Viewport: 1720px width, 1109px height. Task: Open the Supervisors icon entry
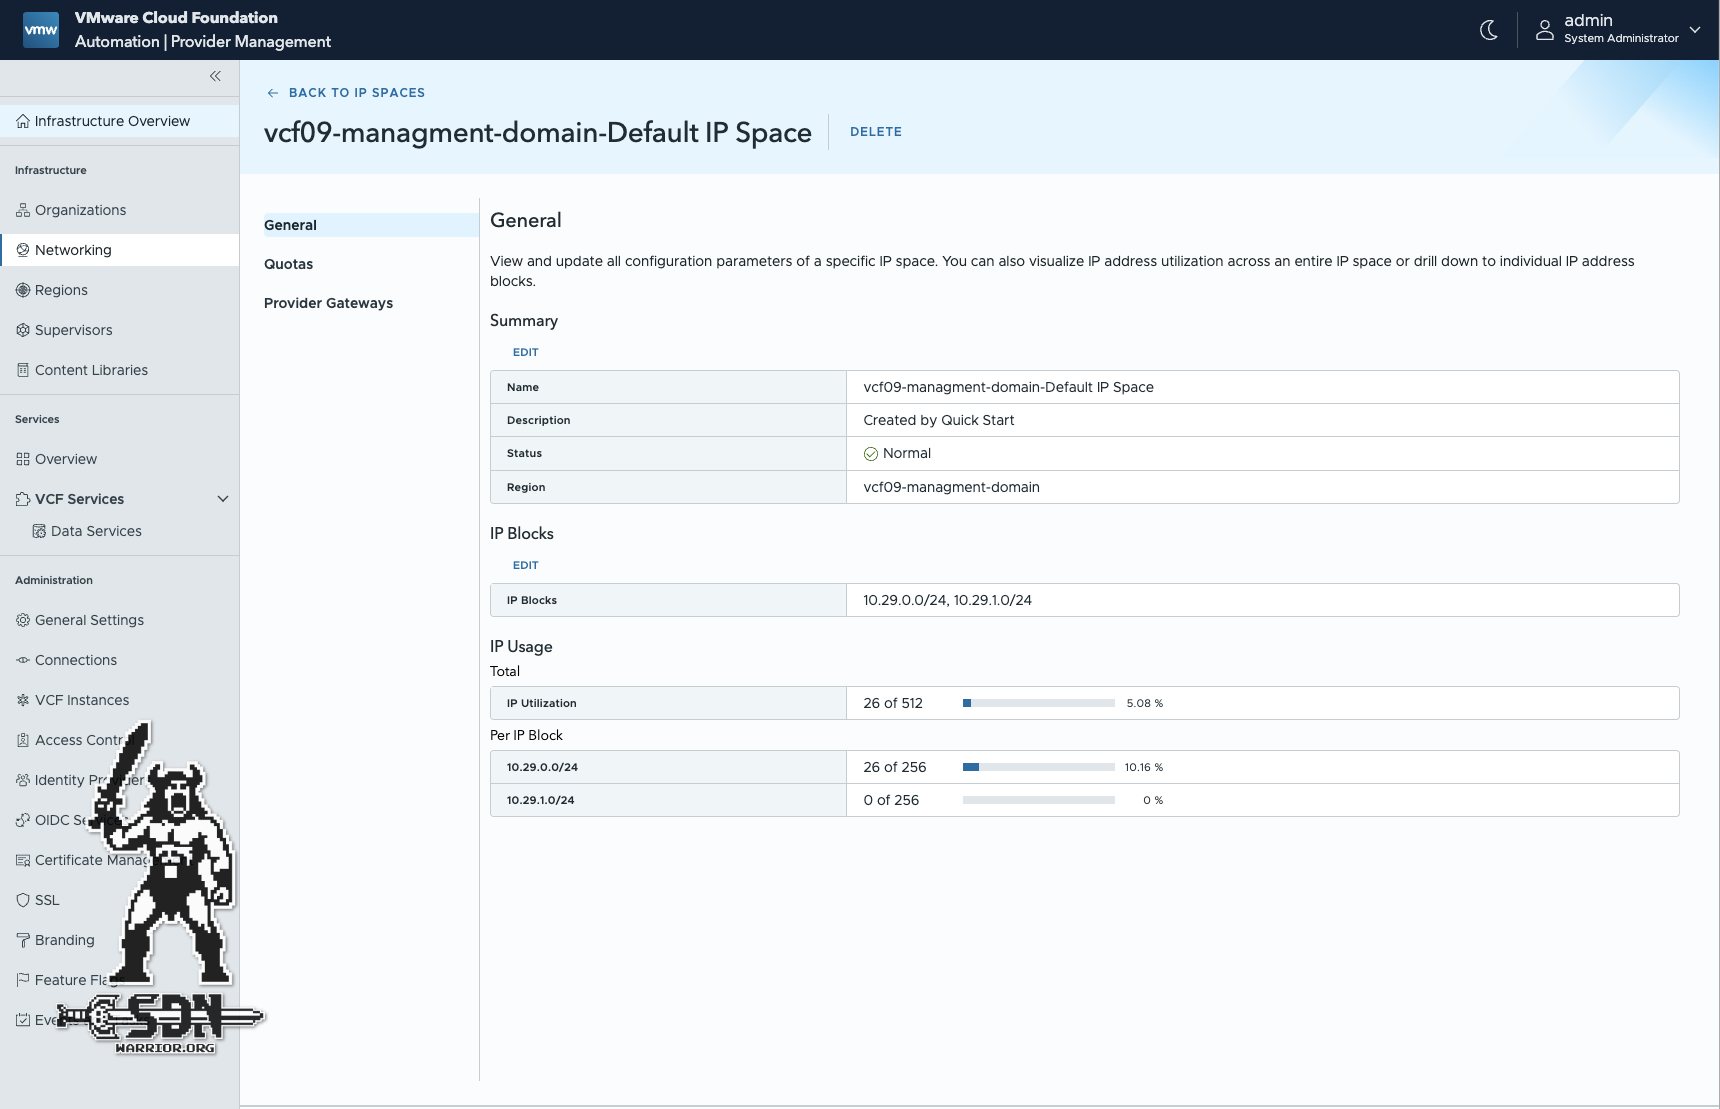click(23, 330)
